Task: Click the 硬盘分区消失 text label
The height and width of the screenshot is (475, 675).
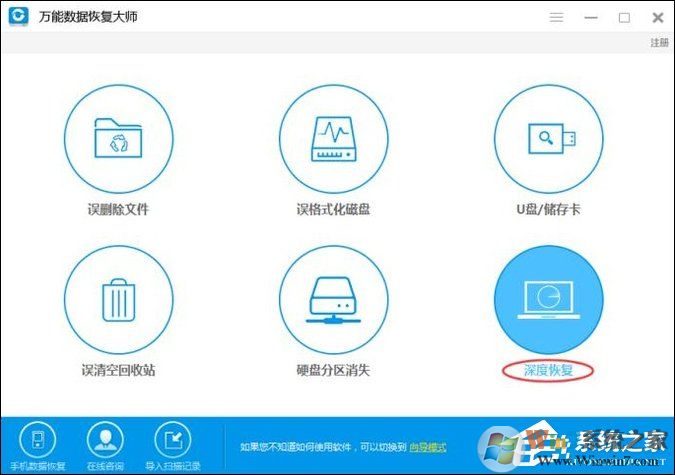Action: tap(335, 370)
